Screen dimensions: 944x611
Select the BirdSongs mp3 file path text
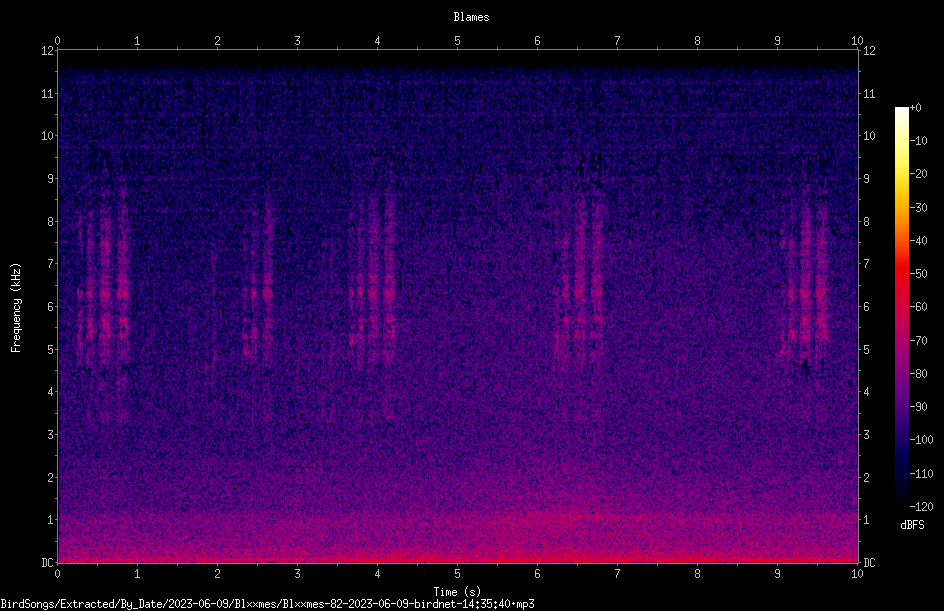click(267, 604)
